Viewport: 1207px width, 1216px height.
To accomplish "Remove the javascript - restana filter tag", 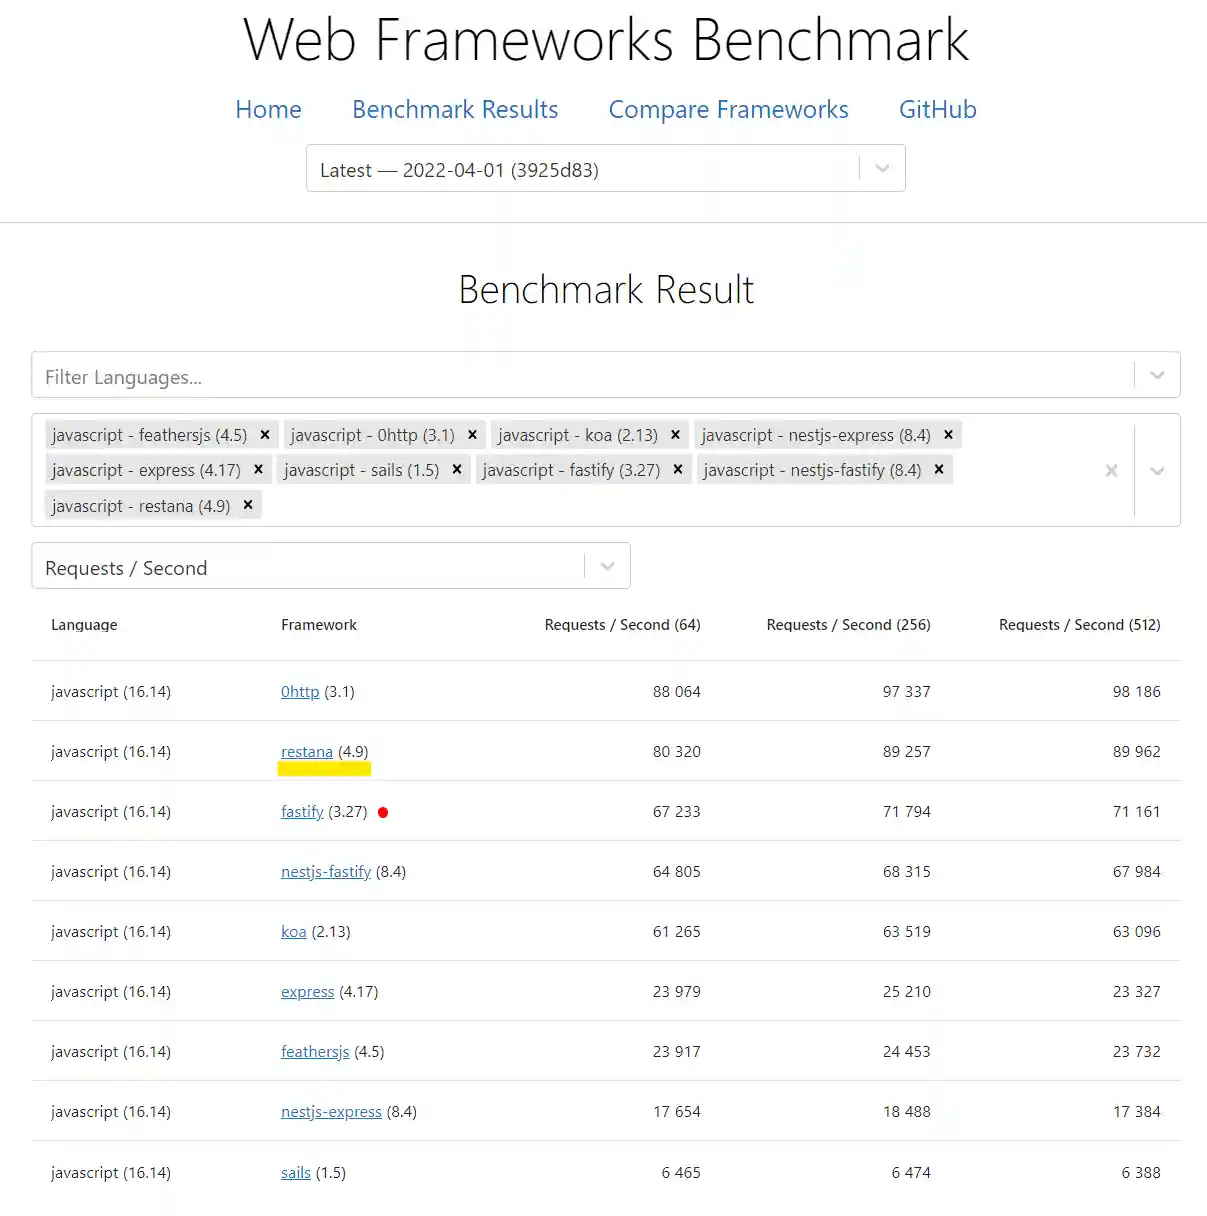I will (x=247, y=505).
